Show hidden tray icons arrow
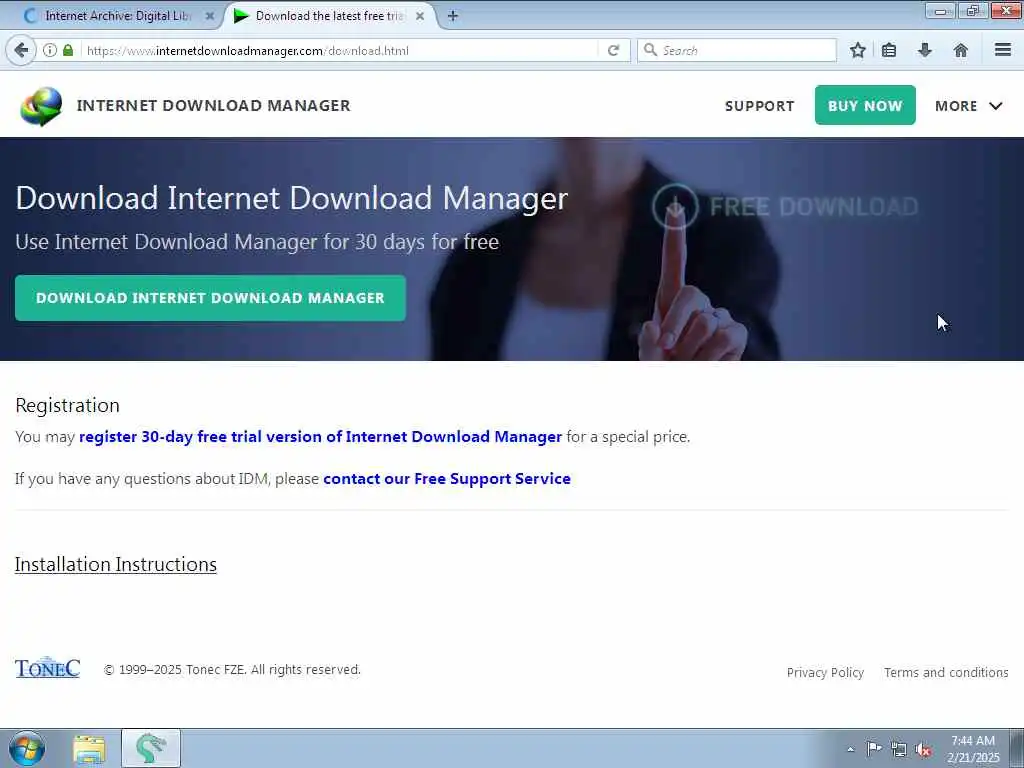 pos(850,749)
